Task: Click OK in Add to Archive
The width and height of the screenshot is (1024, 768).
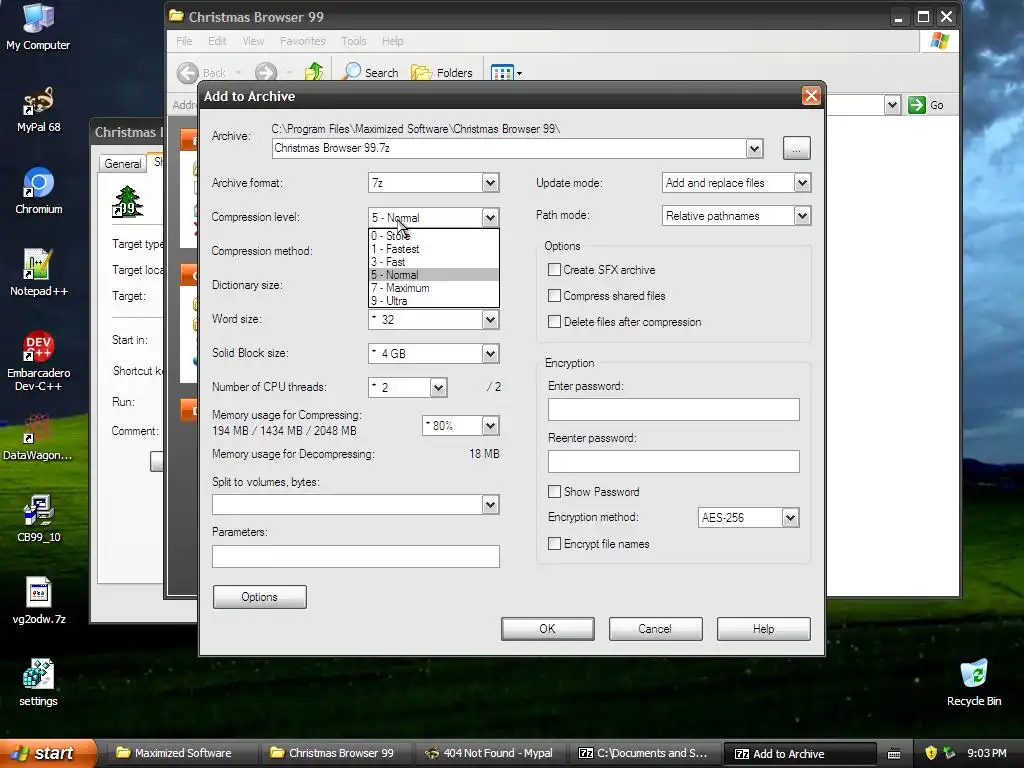Action: point(547,629)
